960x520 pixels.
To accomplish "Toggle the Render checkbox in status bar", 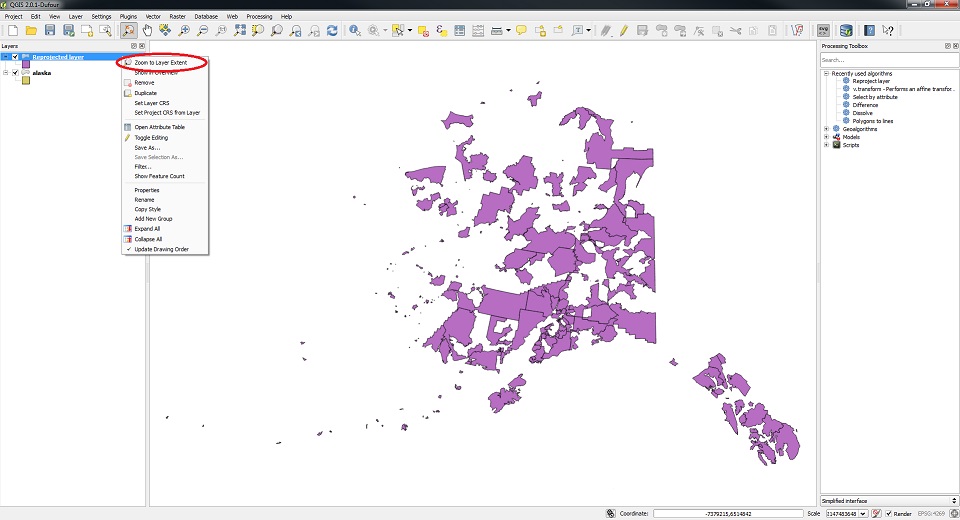I will [888, 513].
